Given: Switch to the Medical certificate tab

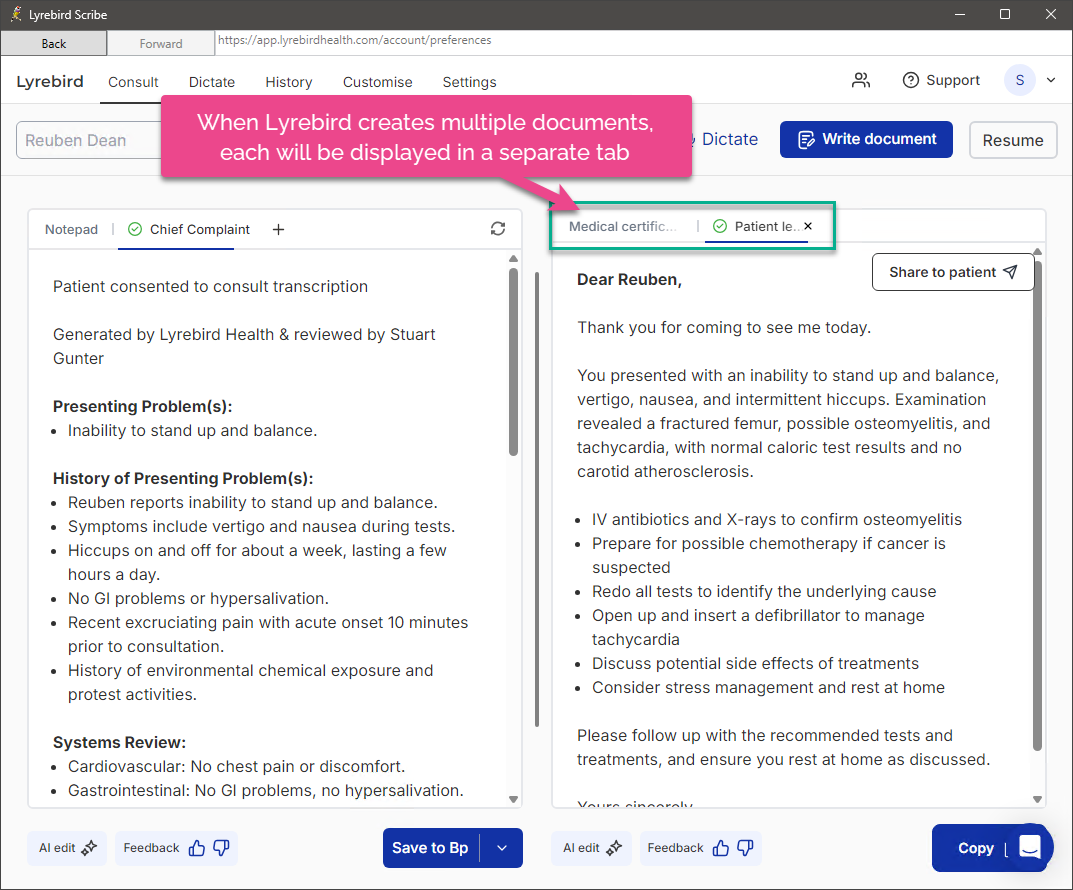Looking at the screenshot, I should tap(623, 226).
